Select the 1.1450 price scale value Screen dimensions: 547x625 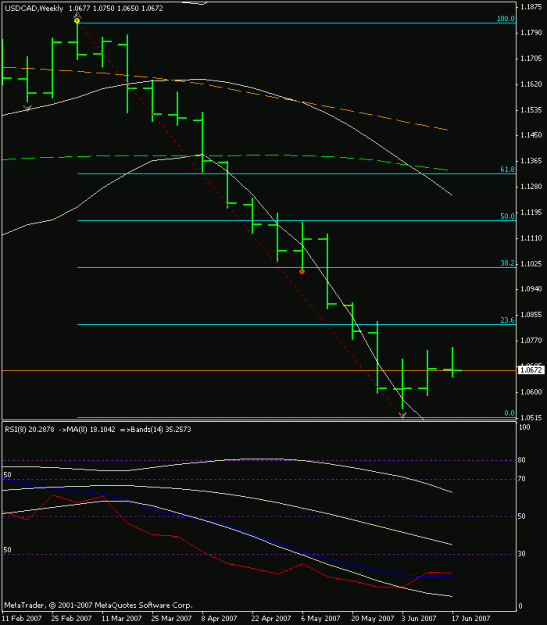click(x=531, y=135)
